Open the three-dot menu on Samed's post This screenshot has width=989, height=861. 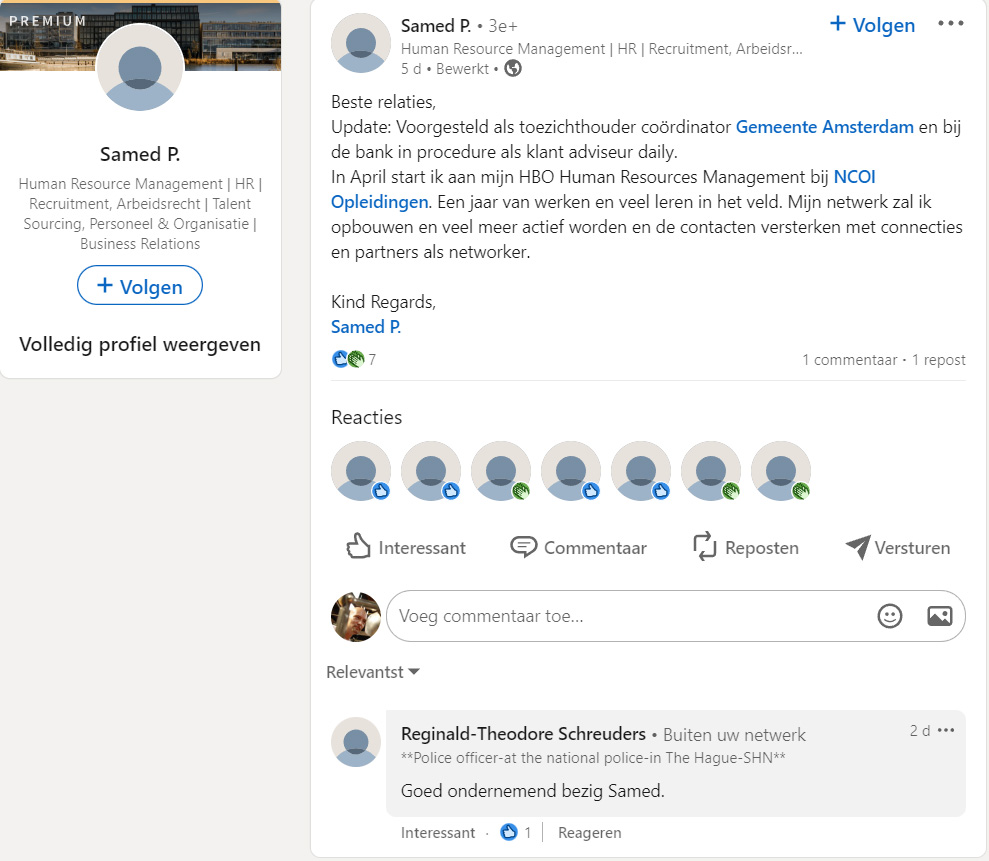[949, 23]
